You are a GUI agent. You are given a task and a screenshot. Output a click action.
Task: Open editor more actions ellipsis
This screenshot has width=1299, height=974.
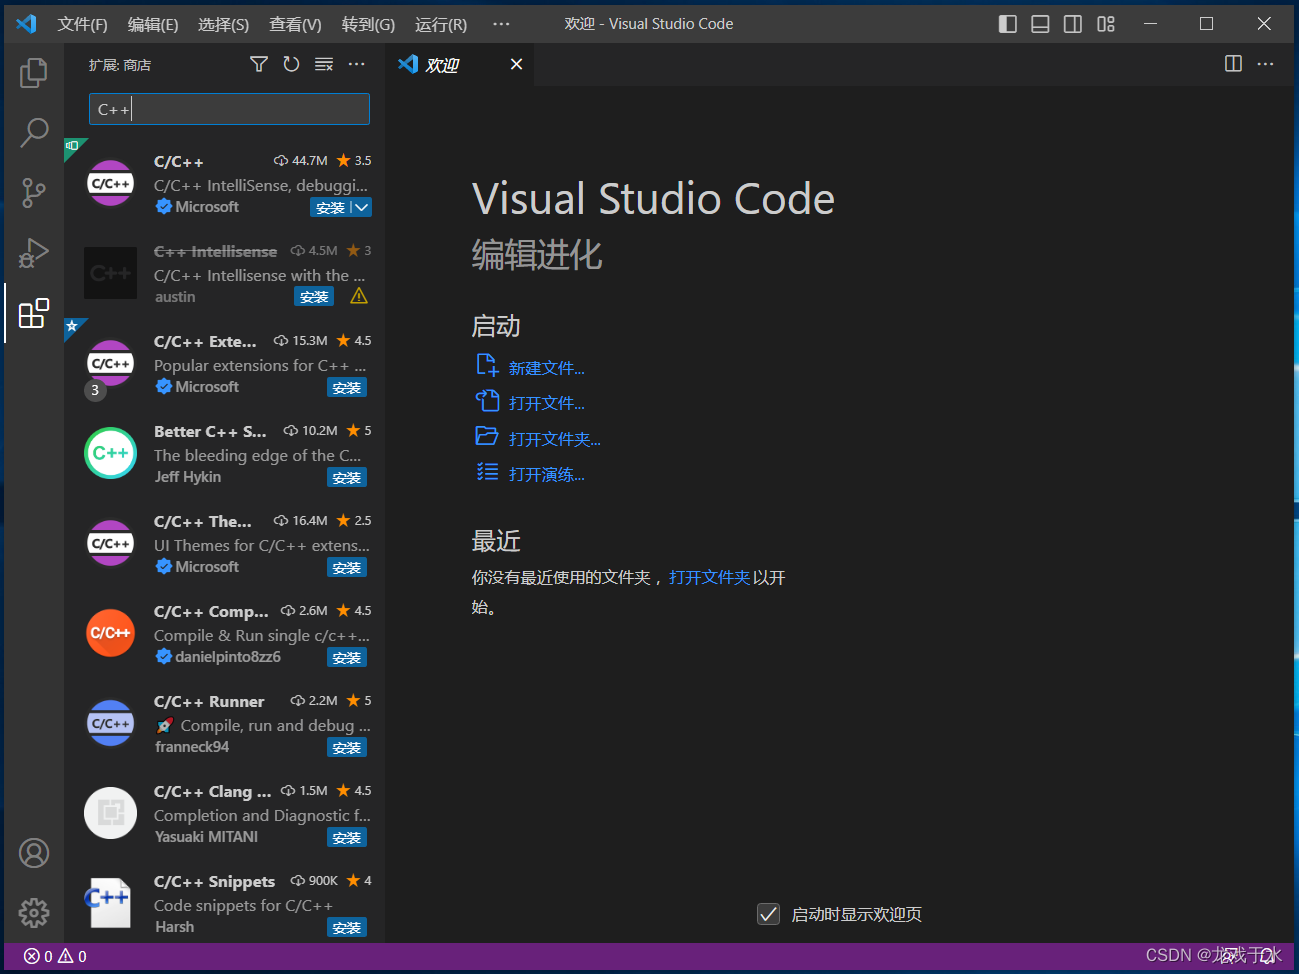[1266, 64]
